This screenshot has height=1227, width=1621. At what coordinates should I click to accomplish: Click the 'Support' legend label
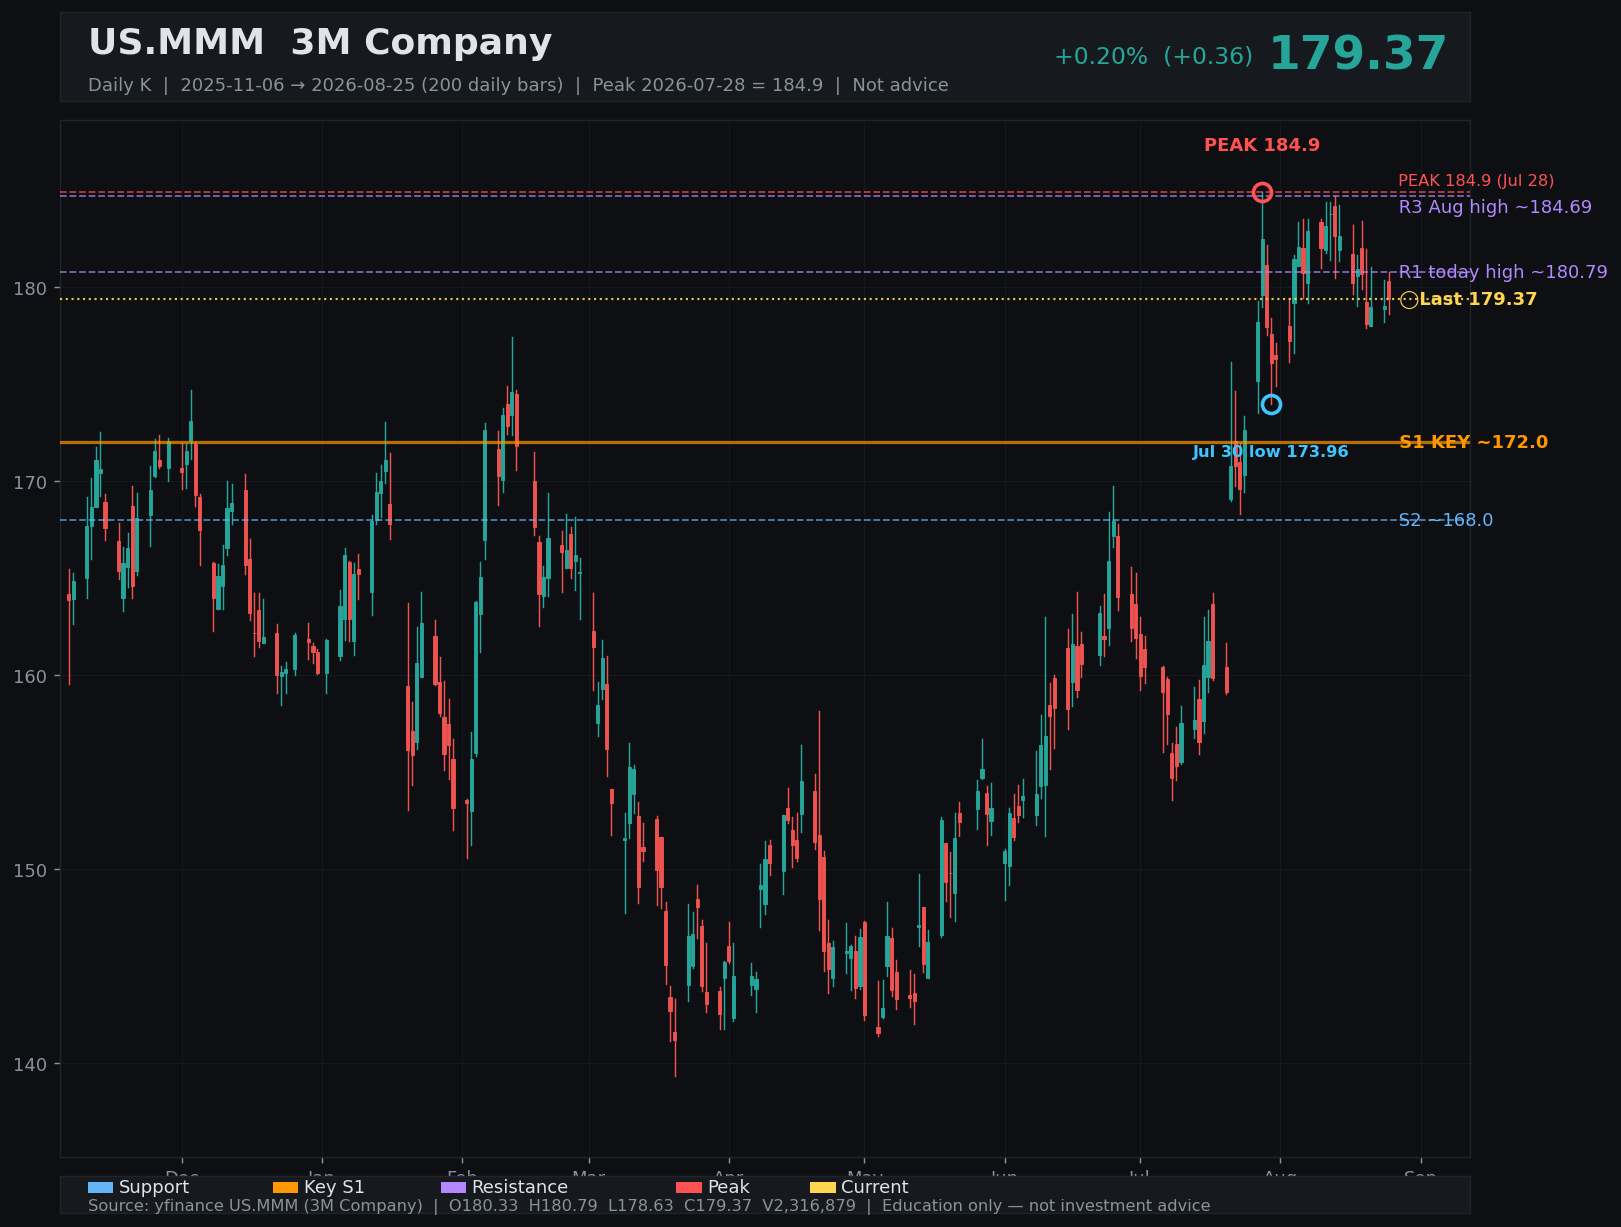tap(154, 1188)
